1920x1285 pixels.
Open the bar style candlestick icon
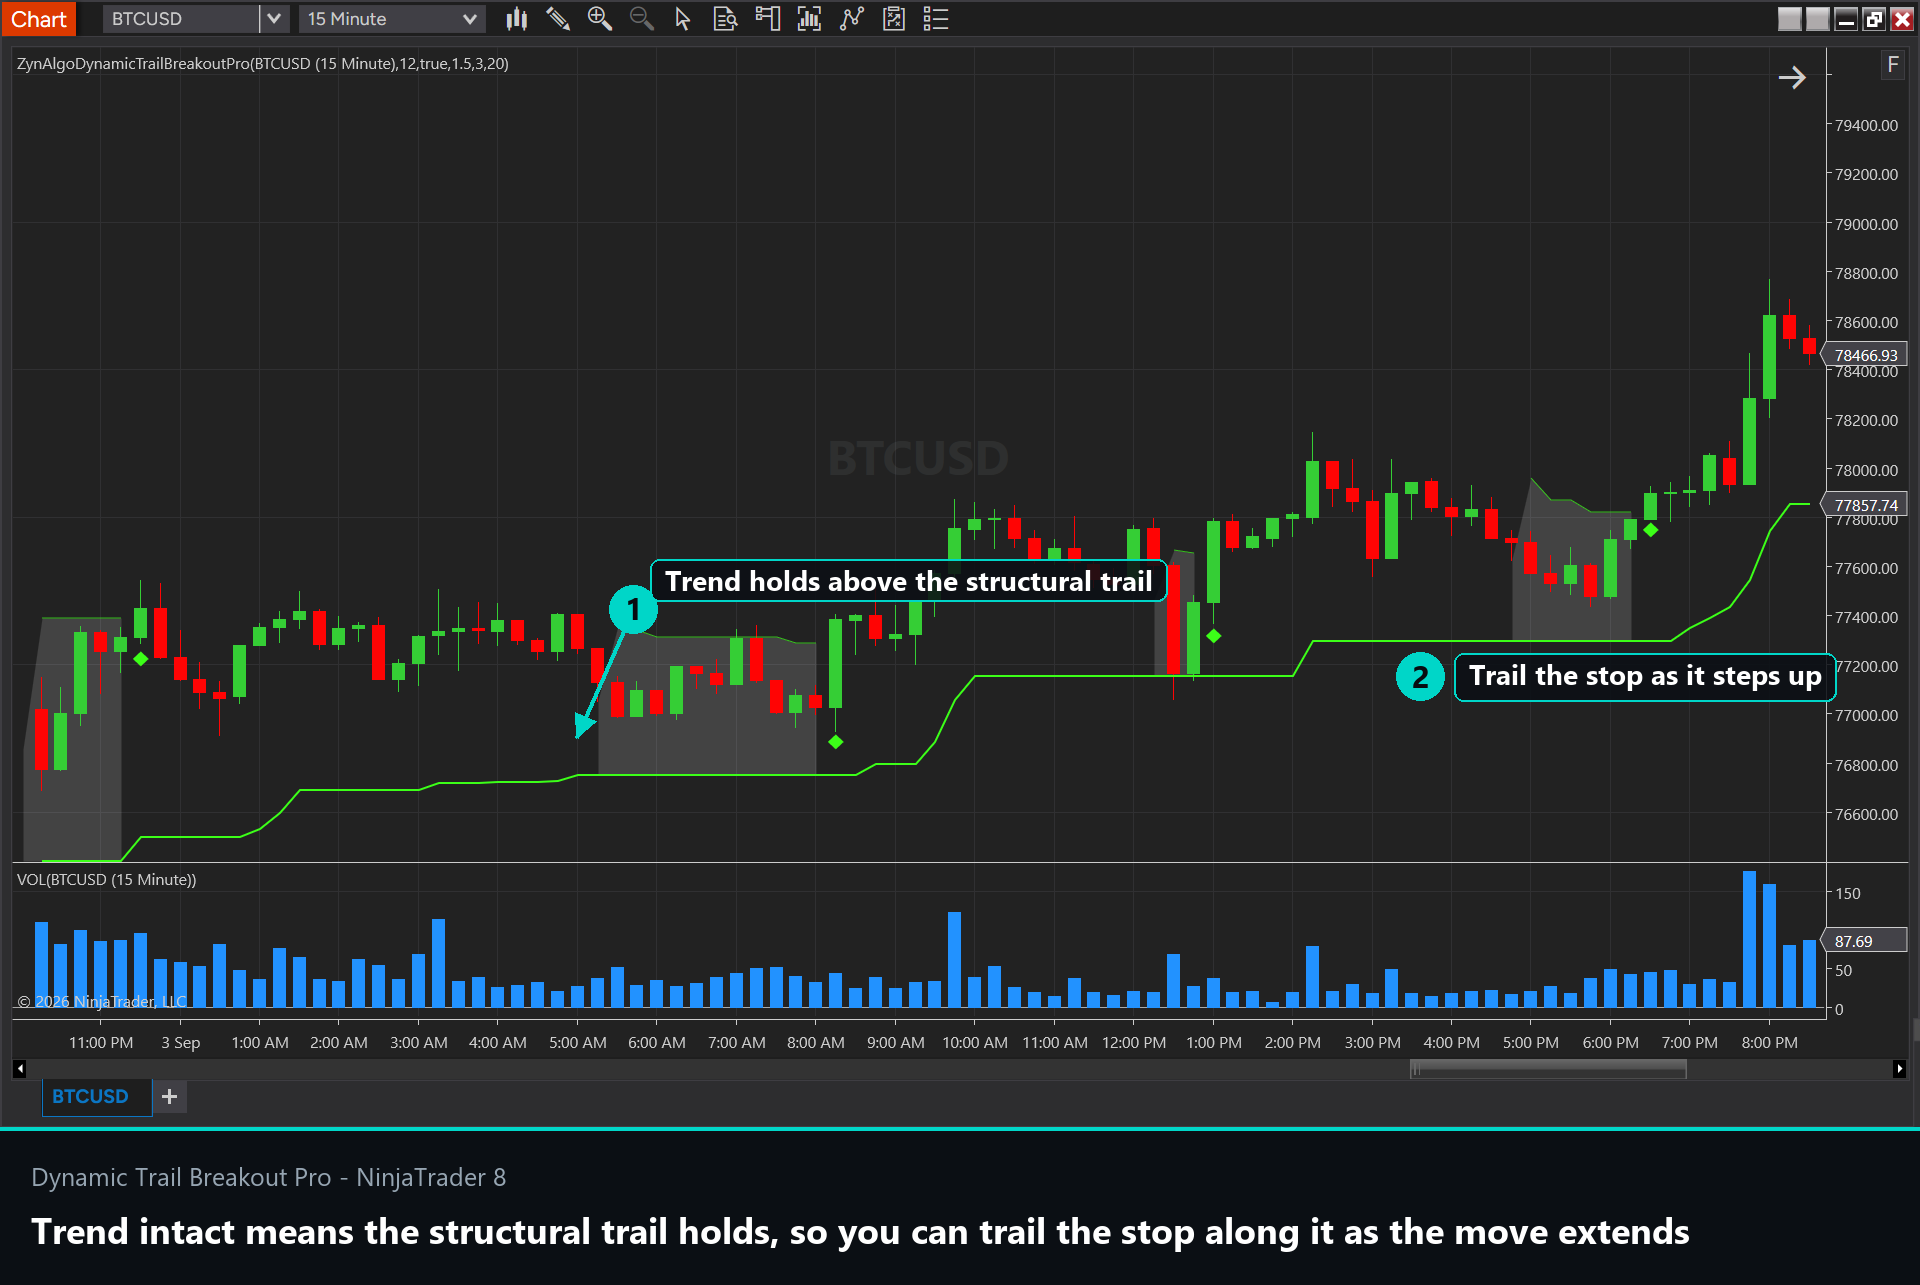click(x=516, y=19)
